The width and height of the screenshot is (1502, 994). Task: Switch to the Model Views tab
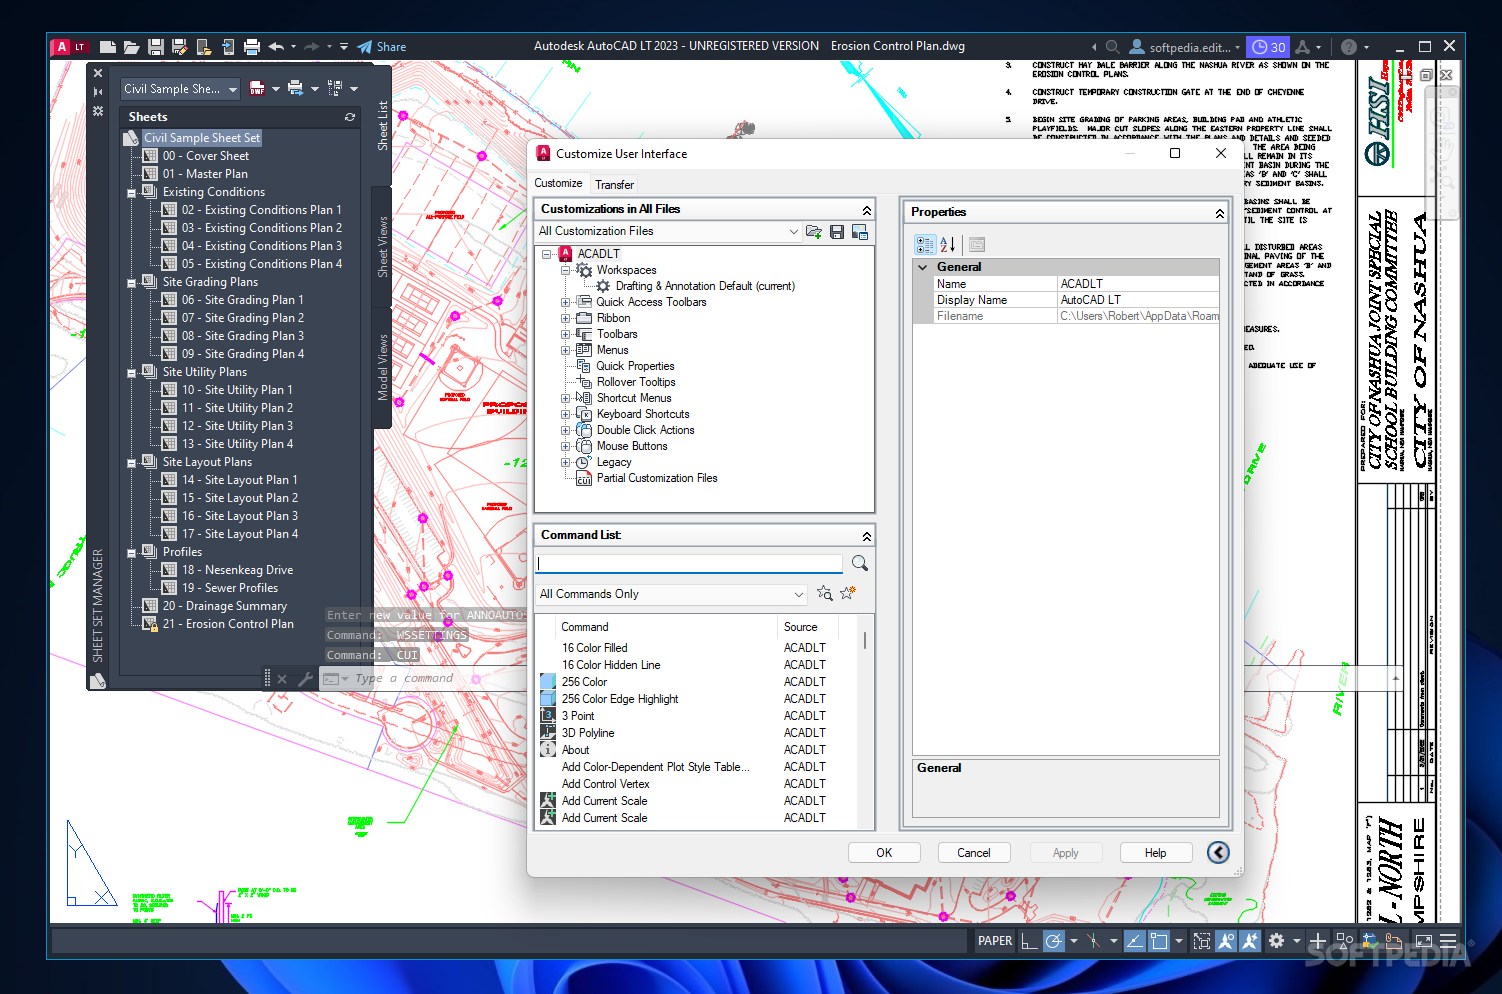382,368
